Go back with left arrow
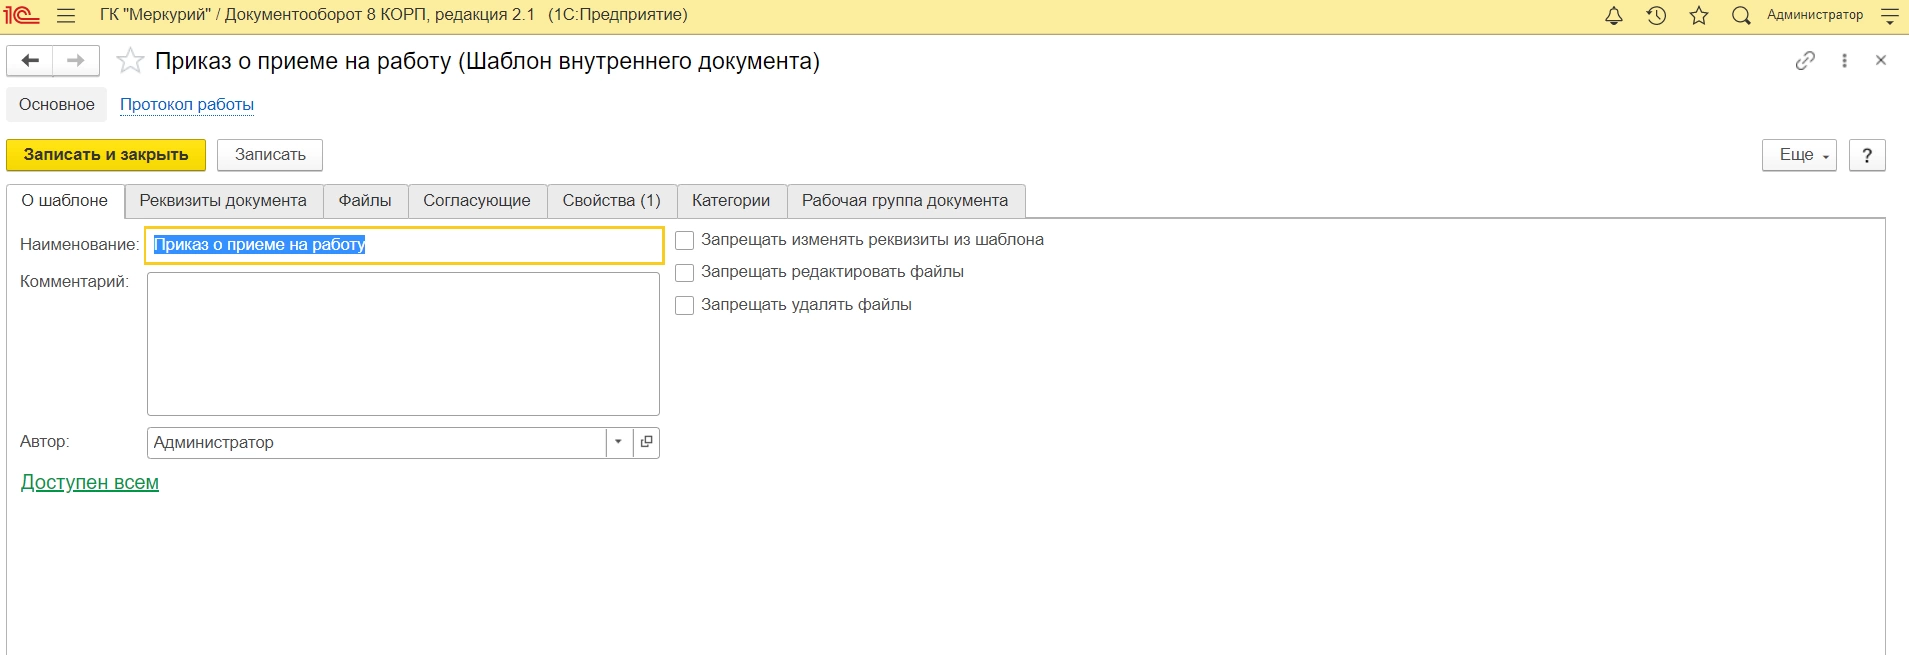The width and height of the screenshot is (1909, 655). (x=30, y=61)
